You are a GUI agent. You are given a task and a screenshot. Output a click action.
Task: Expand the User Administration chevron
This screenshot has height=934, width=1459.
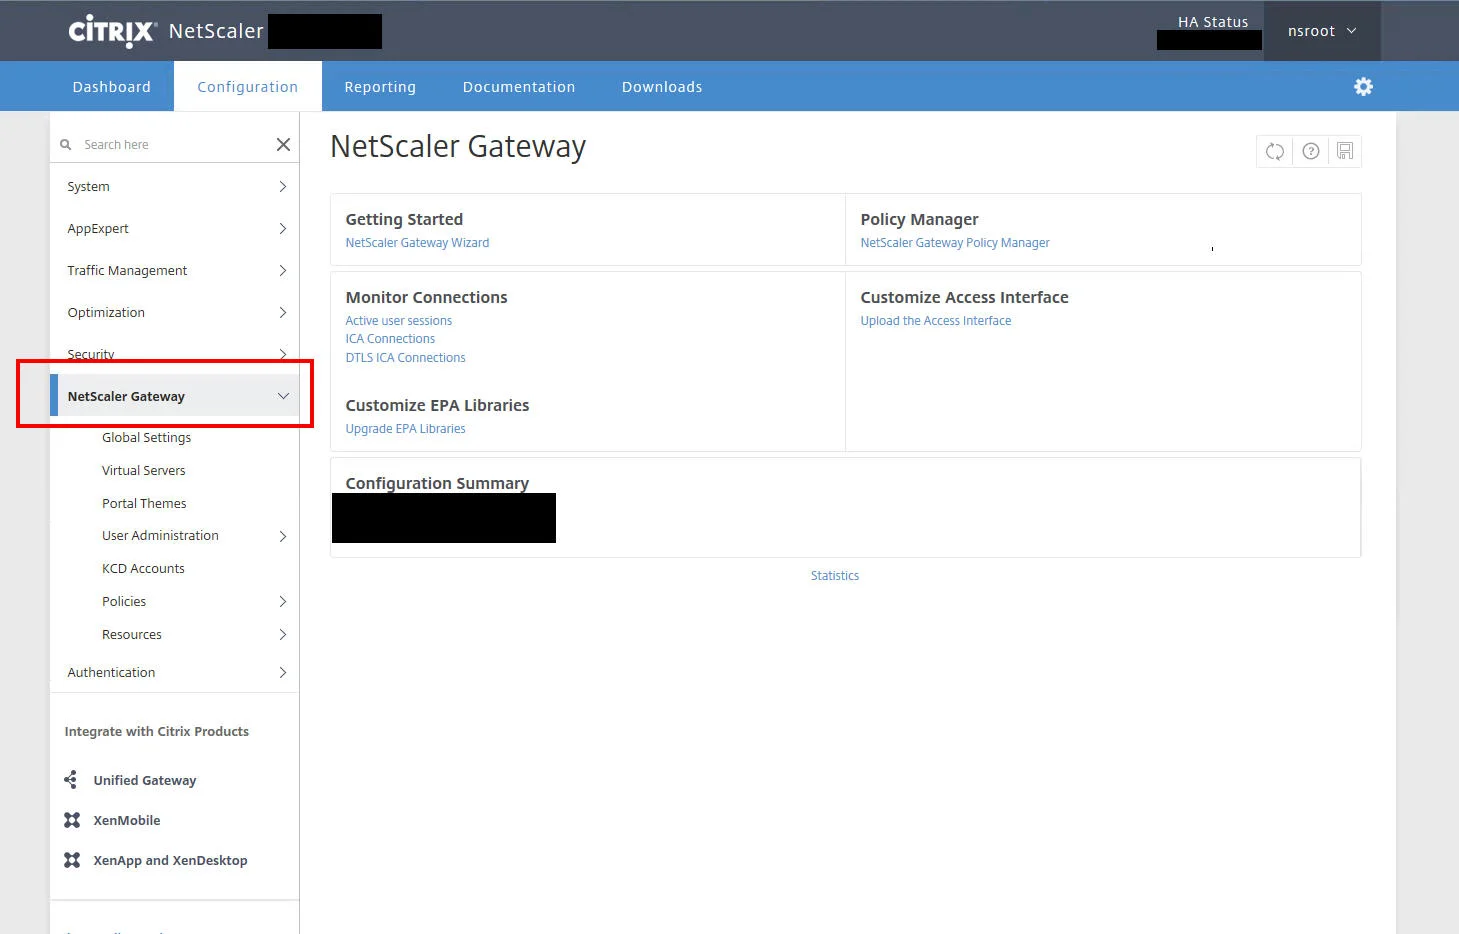pyautogui.click(x=283, y=536)
